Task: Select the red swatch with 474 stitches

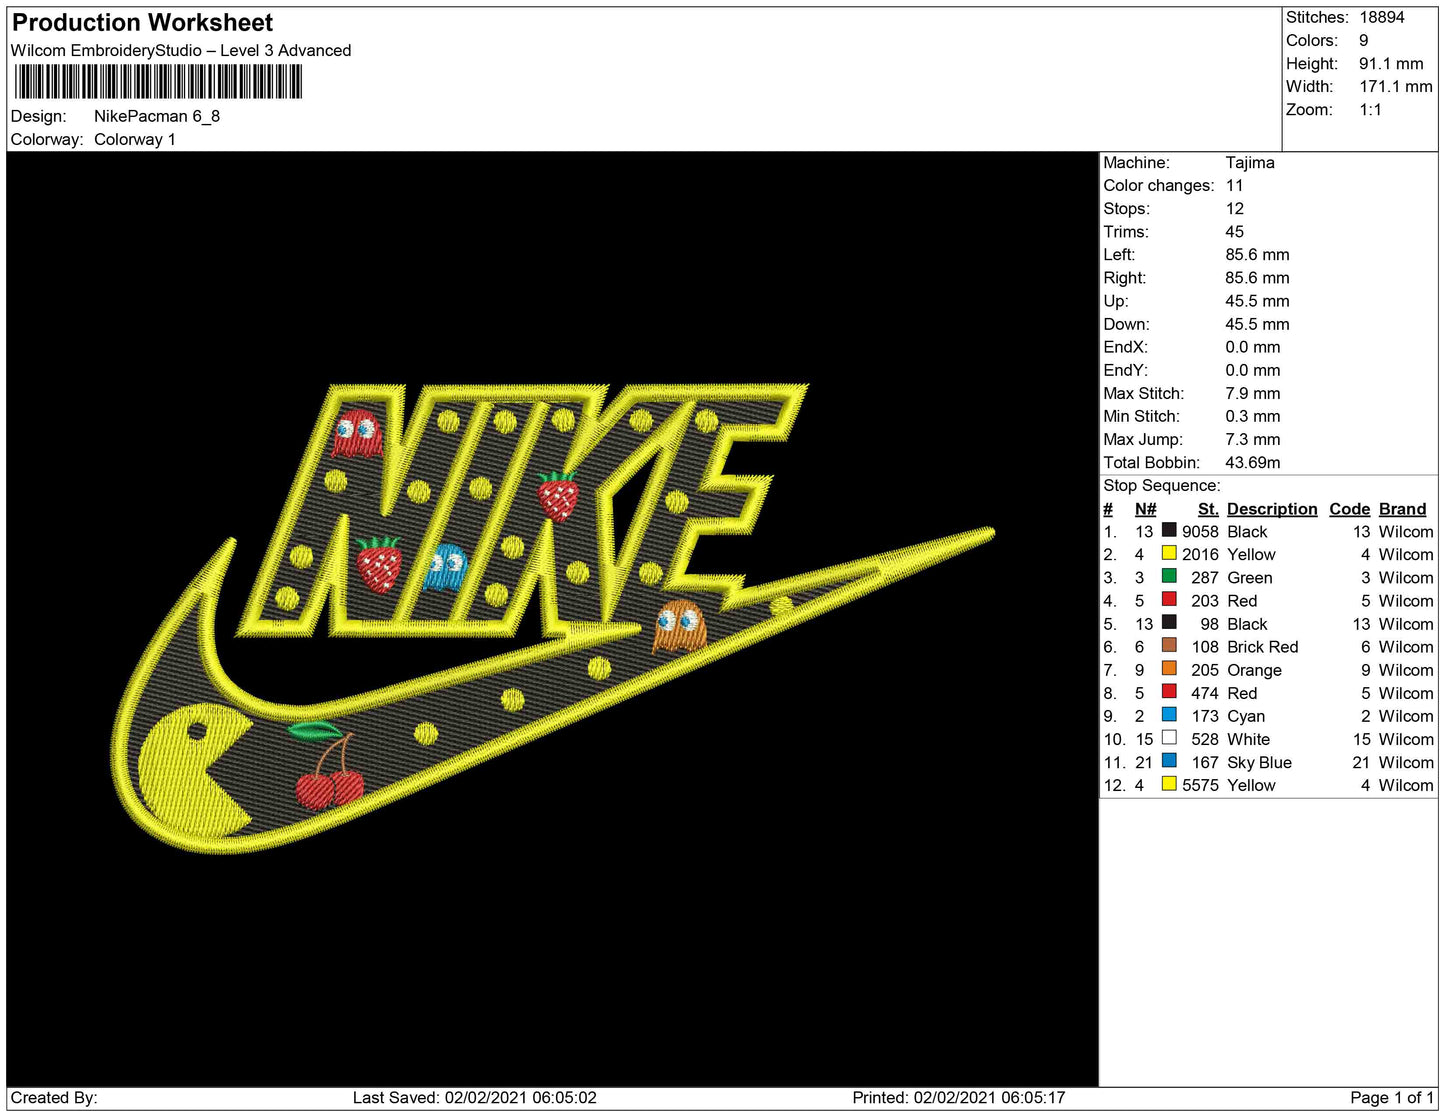Action: pyautogui.click(x=1169, y=691)
